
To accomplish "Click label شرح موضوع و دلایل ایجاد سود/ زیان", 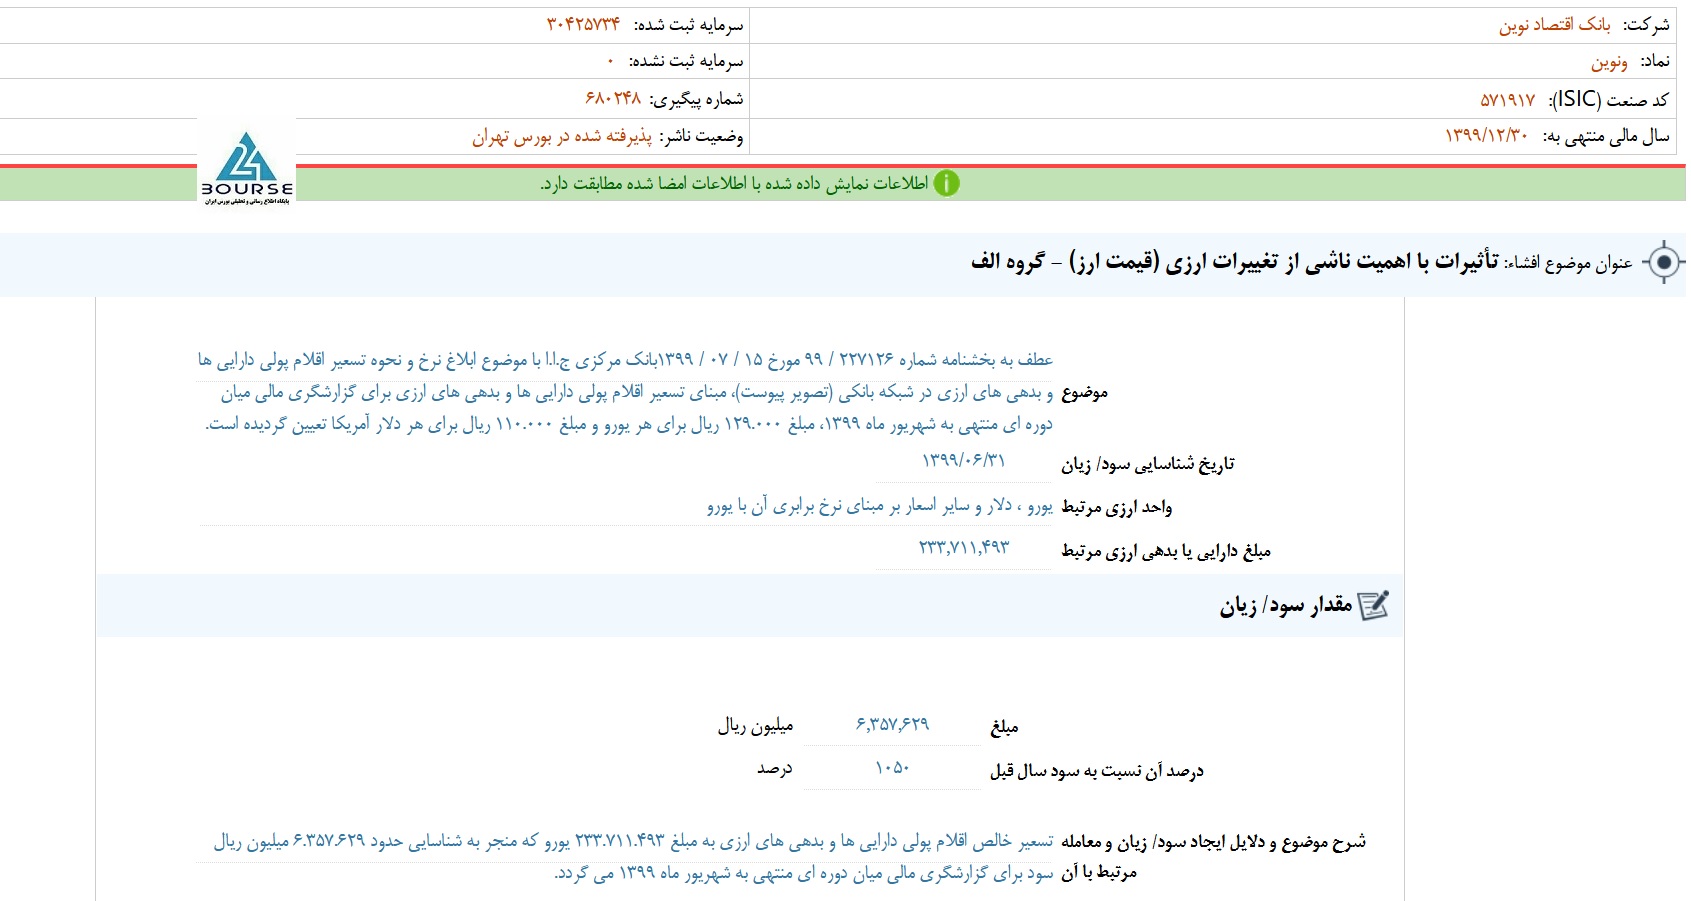I will [1213, 857].
